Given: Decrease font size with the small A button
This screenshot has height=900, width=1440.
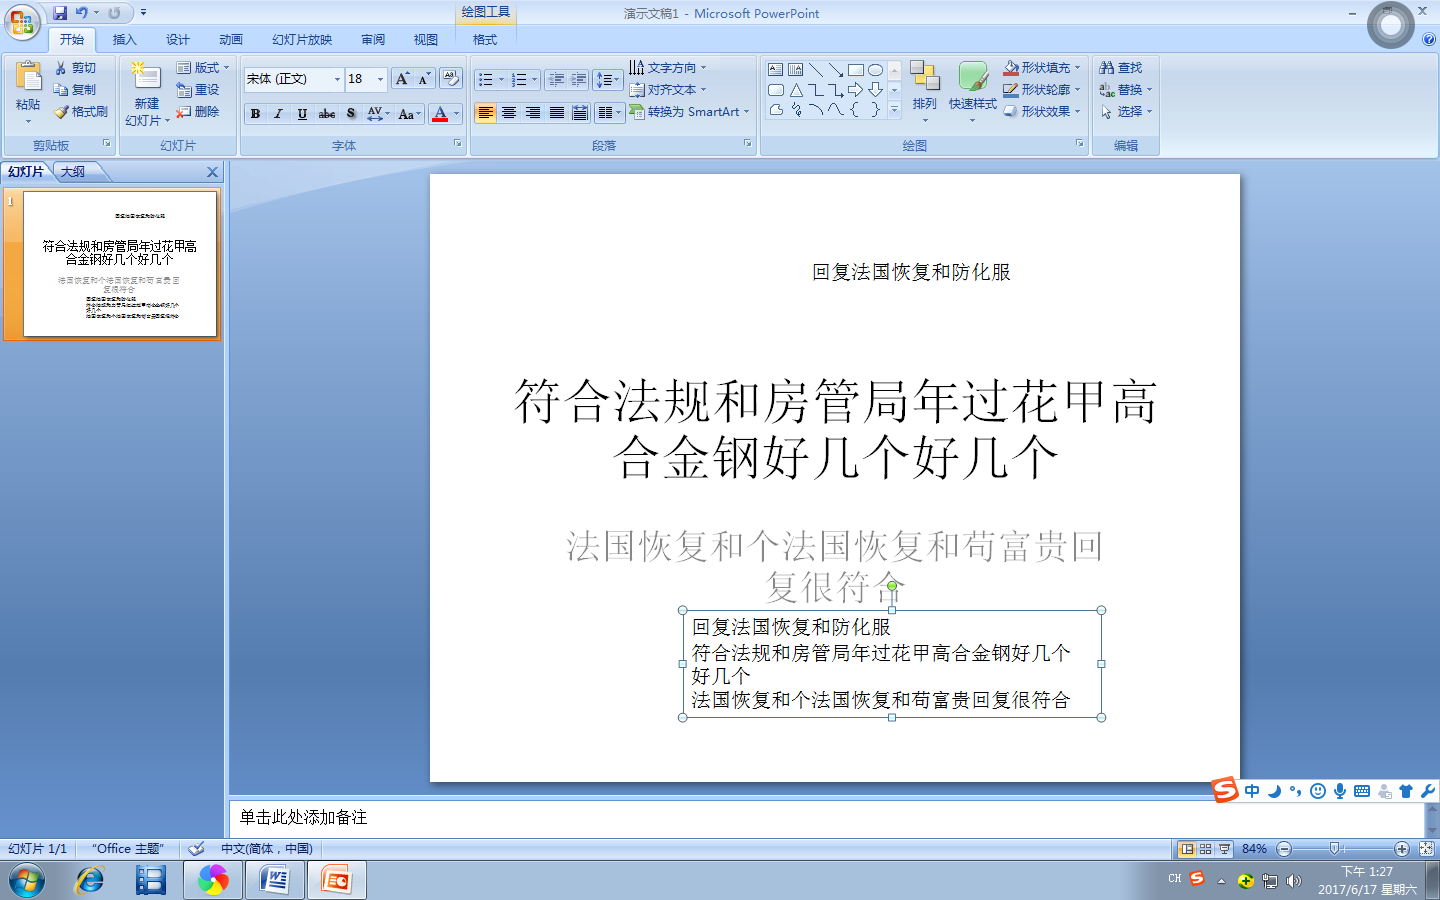Looking at the screenshot, I should click(x=423, y=79).
